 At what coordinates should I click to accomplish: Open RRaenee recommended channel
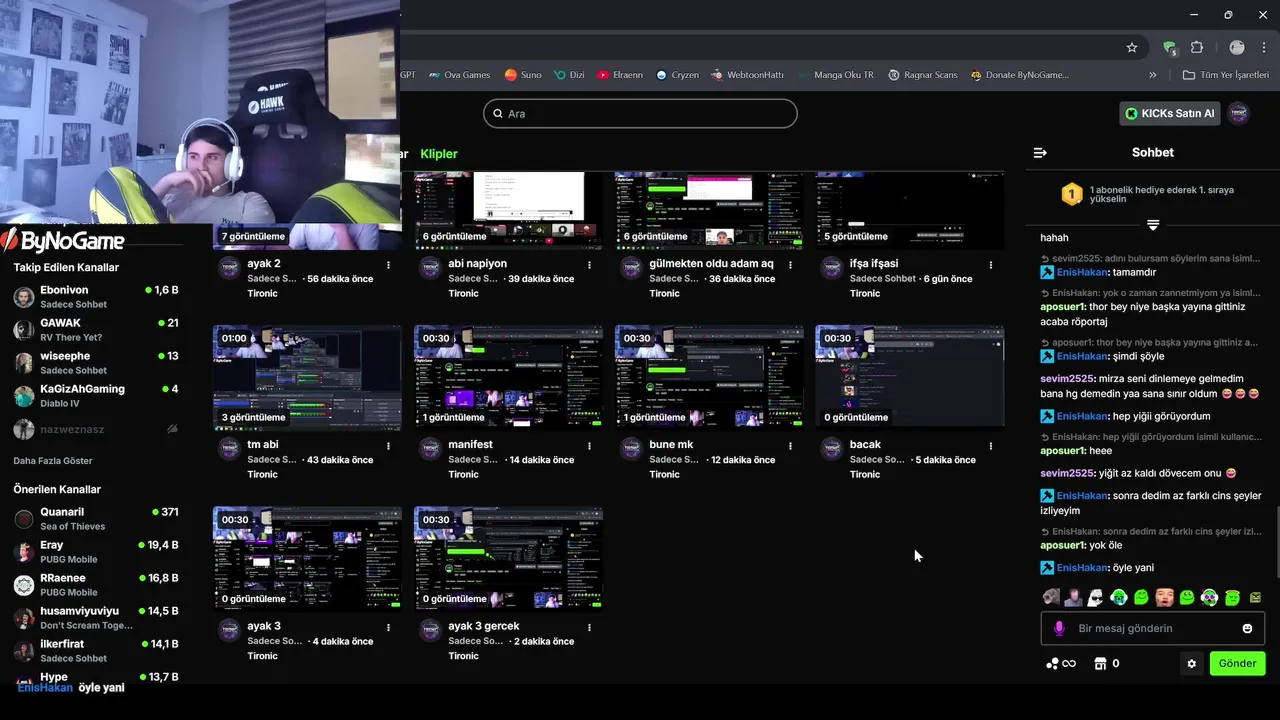click(96, 585)
